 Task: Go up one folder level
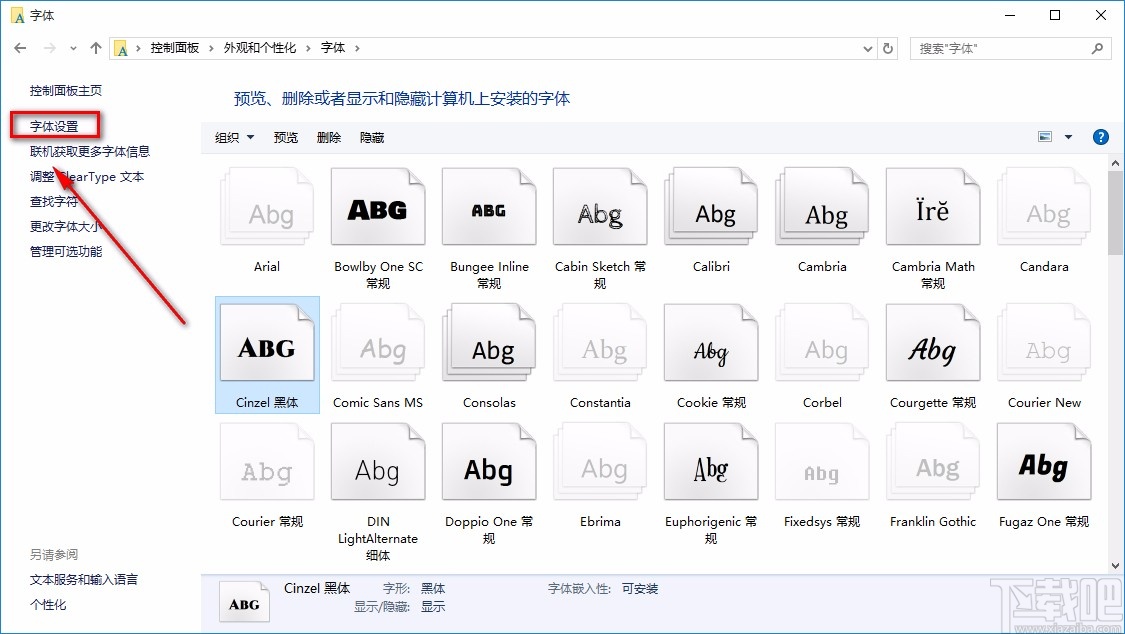click(94, 47)
